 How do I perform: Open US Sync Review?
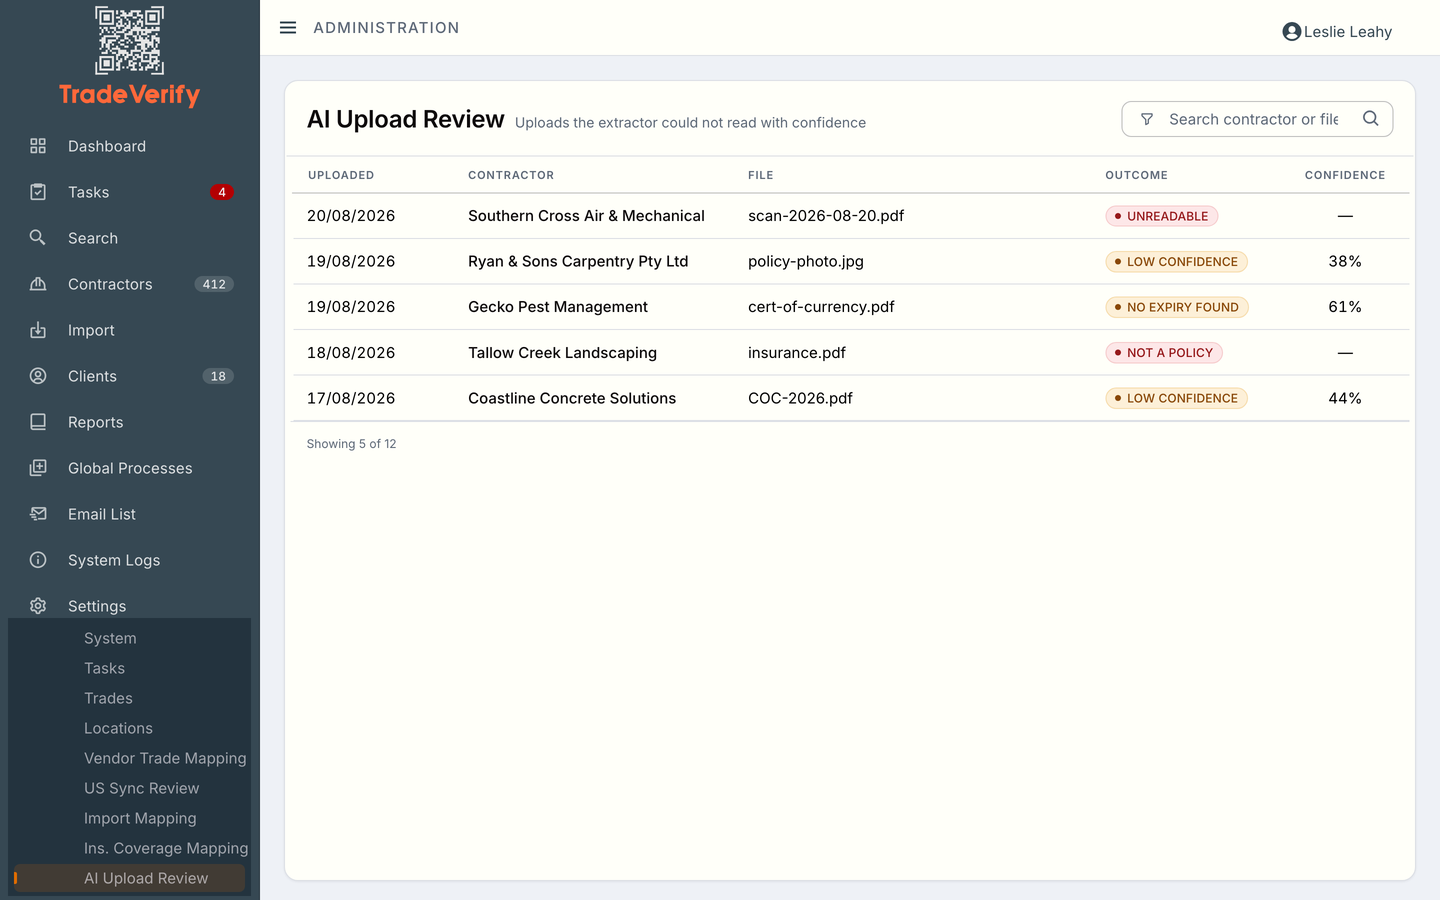tap(141, 788)
